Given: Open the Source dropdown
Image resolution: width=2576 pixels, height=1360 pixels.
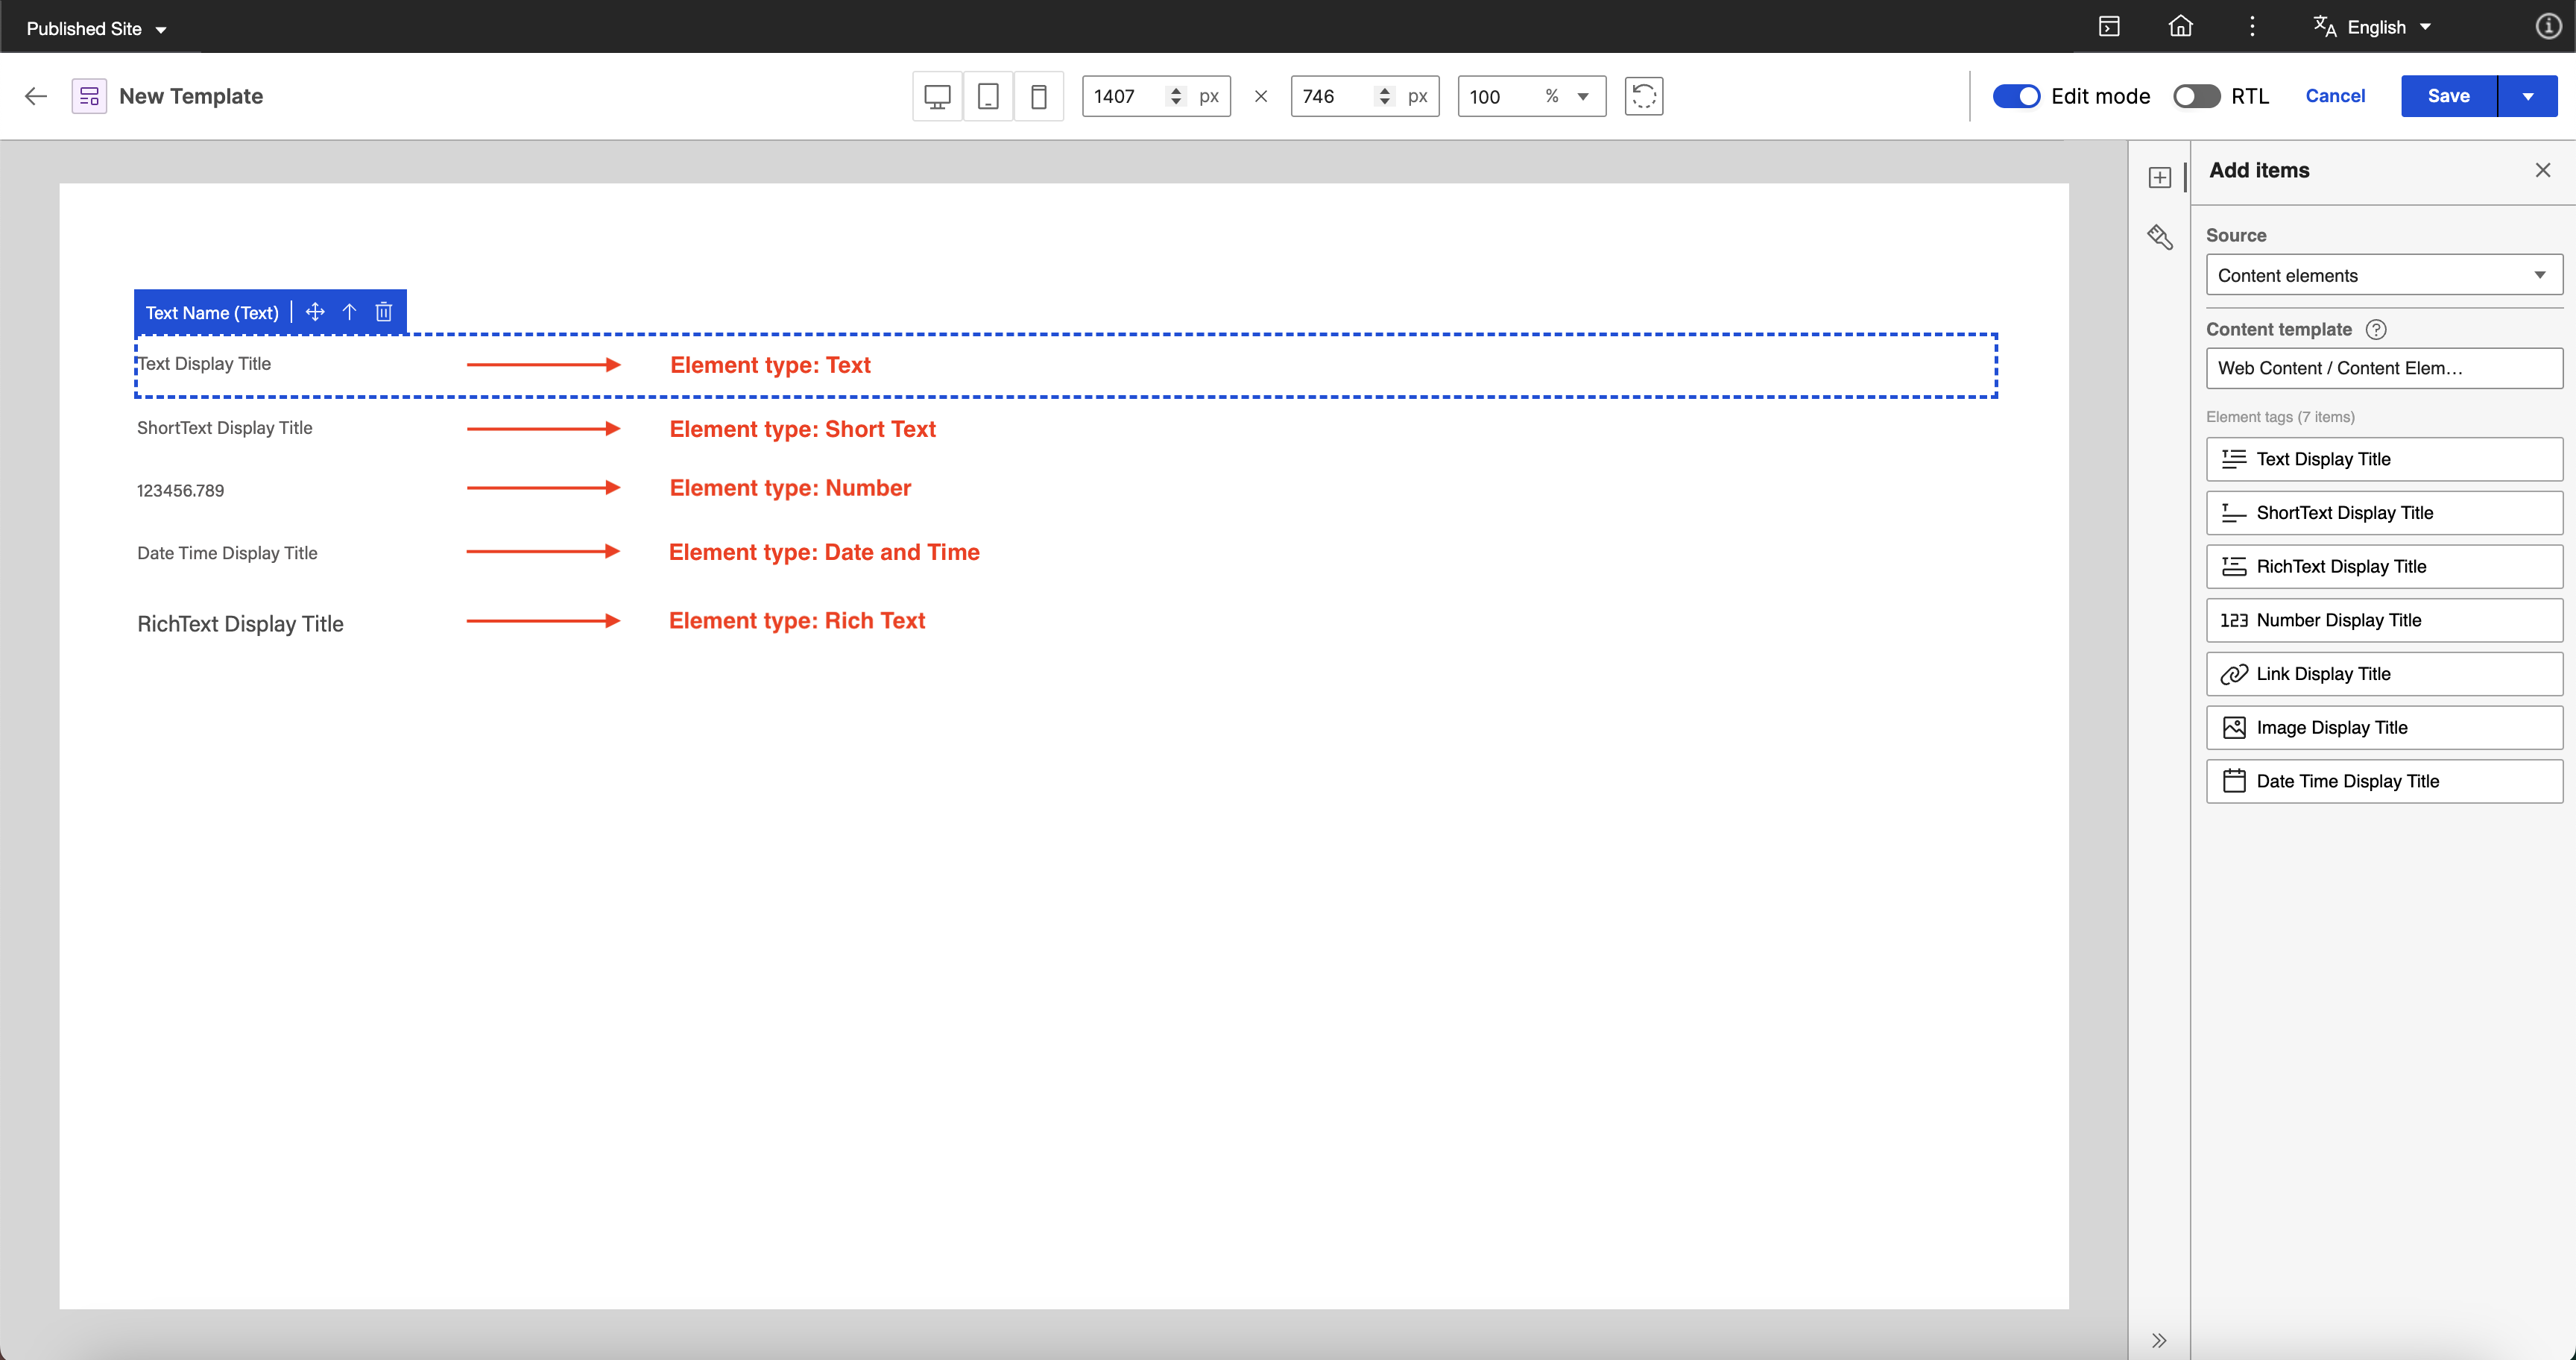Looking at the screenshot, I should click(x=2383, y=275).
